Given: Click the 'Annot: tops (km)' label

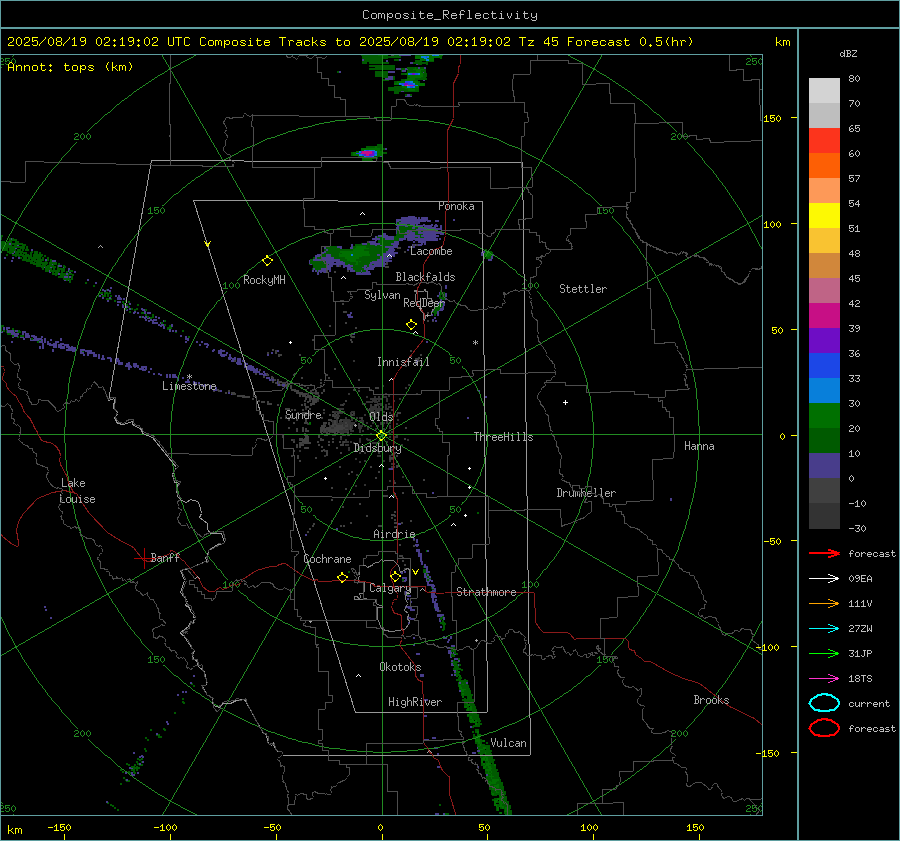Looking at the screenshot, I should pos(70,67).
